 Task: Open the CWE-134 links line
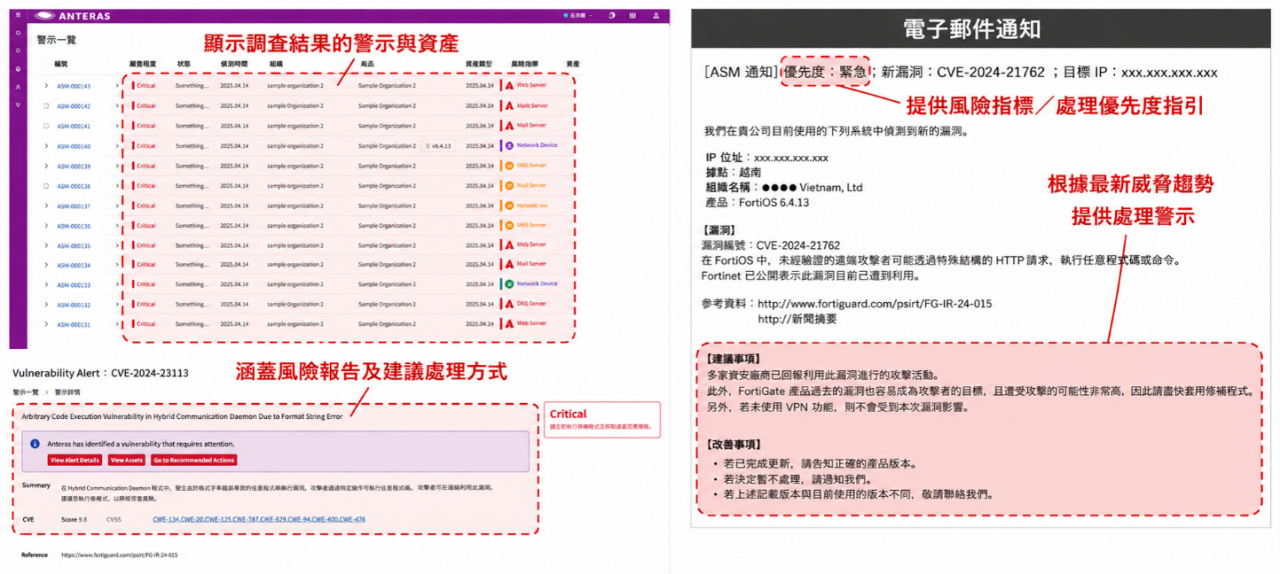coord(259,520)
